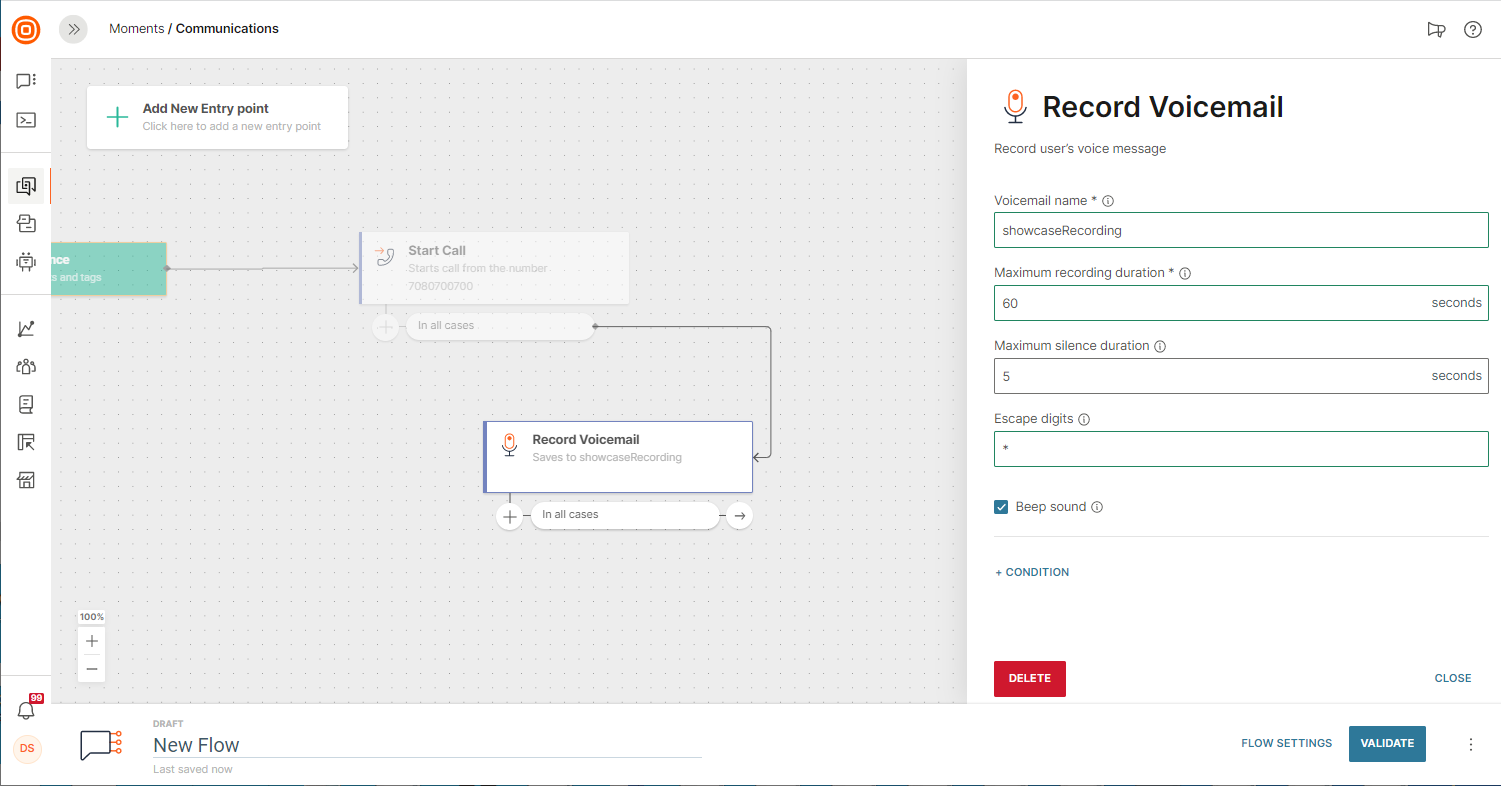This screenshot has height=786, width=1501.
Task: Click the announcements megaphone icon
Action: (1436, 30)
